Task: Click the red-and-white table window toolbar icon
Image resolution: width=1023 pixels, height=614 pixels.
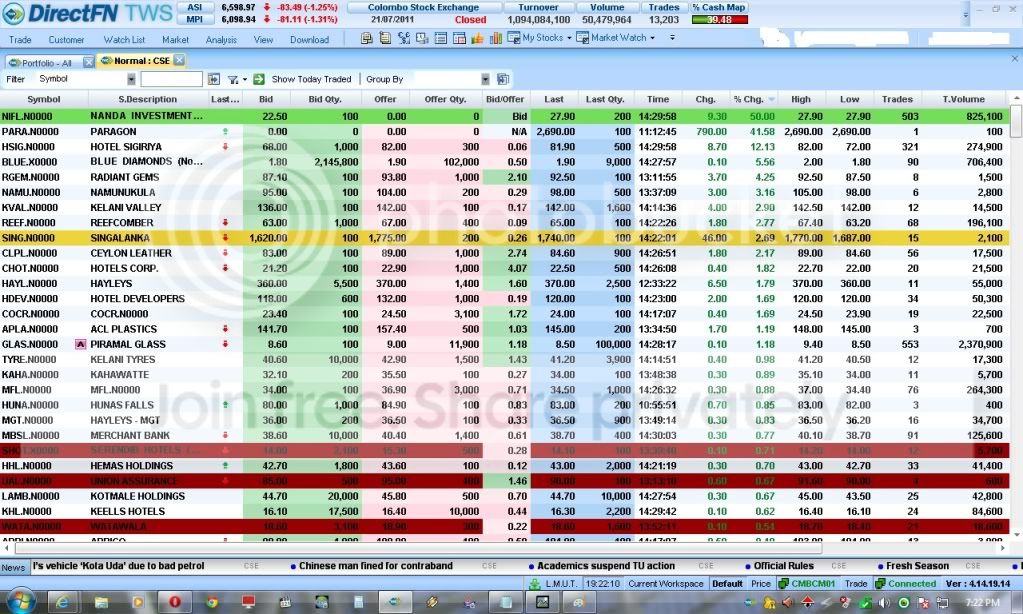Action: (459, 38)
